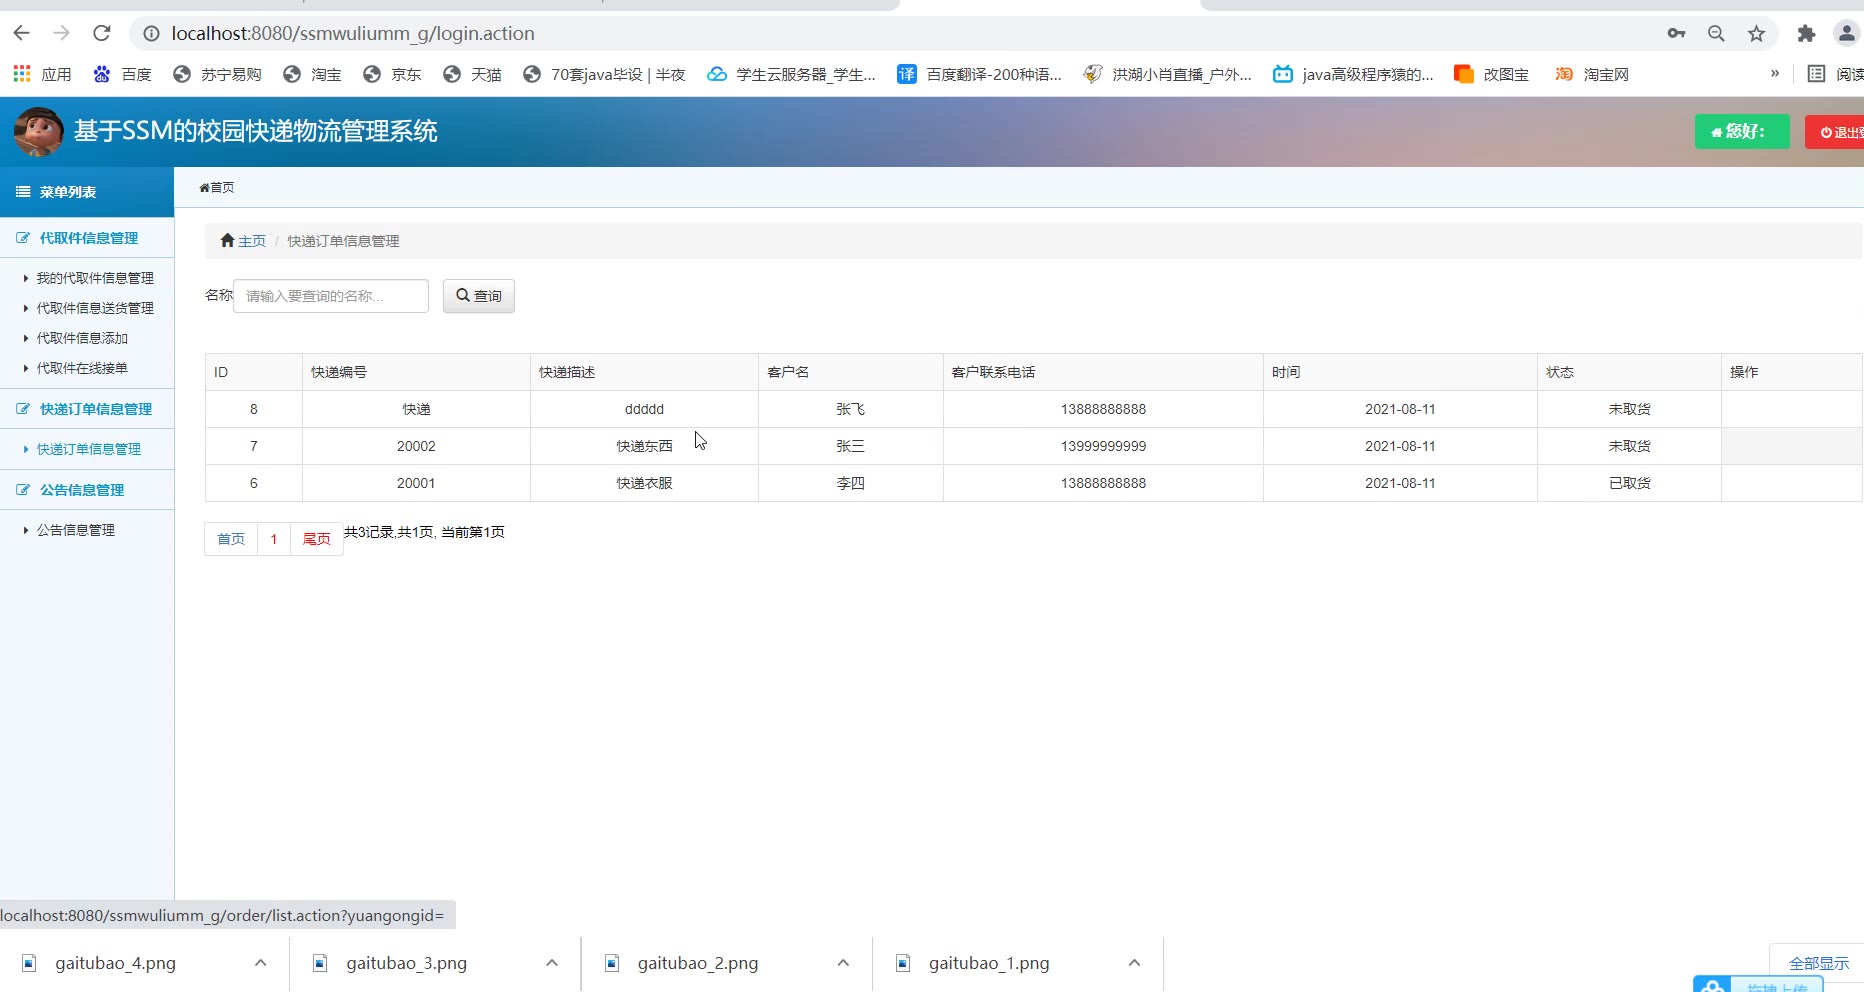Click the 名称 search input field
Viewport: 1864px width, 992px height.
[330, 296]
